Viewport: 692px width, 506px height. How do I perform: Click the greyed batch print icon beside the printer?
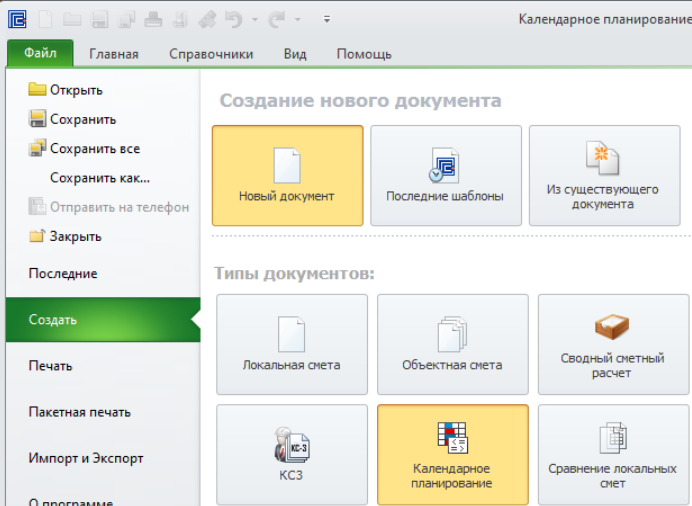180,19
